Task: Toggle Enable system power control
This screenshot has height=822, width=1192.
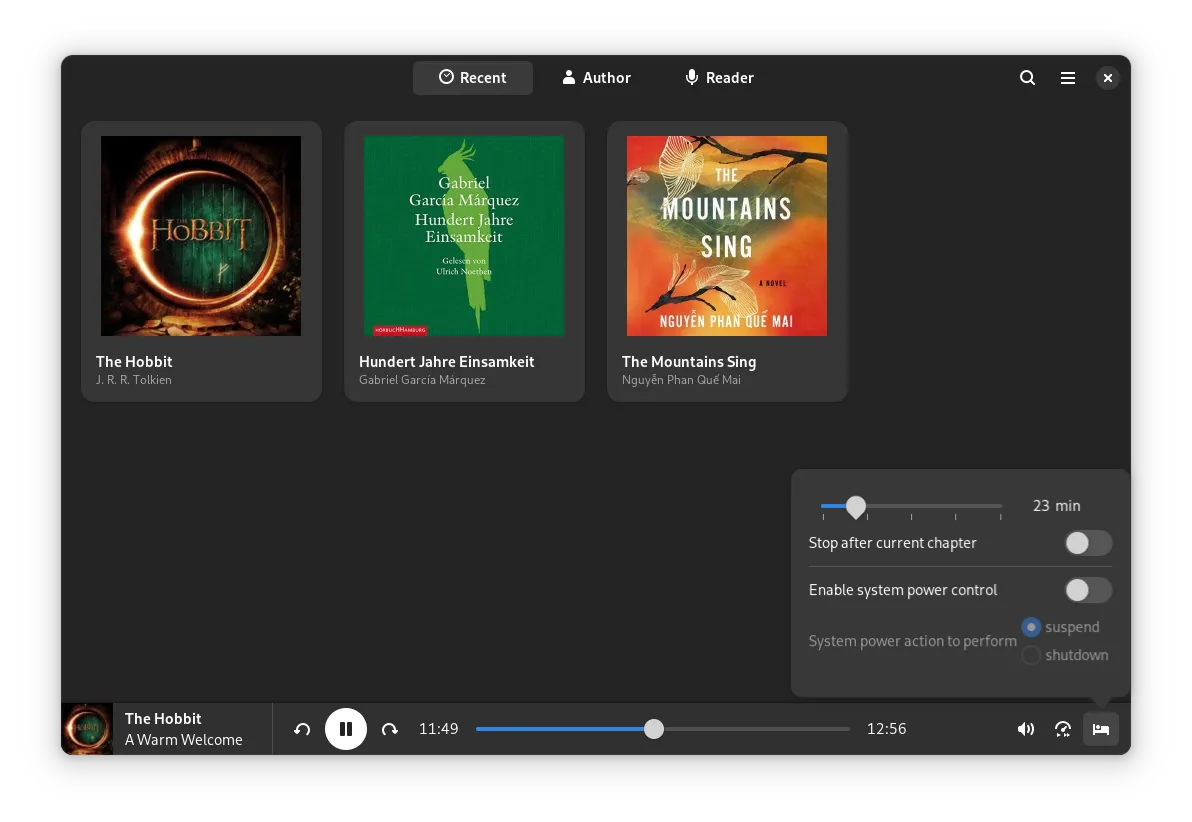Action: click(x=1087, y=590)
